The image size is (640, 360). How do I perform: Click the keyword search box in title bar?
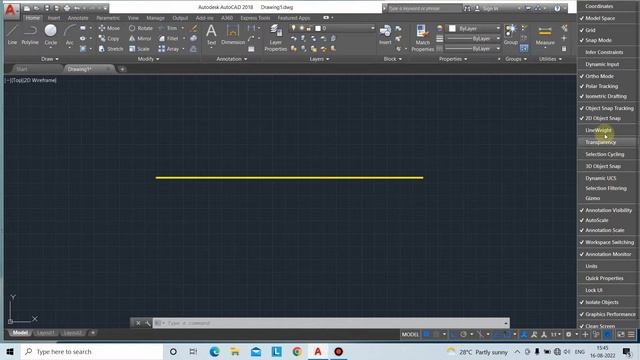423,8
